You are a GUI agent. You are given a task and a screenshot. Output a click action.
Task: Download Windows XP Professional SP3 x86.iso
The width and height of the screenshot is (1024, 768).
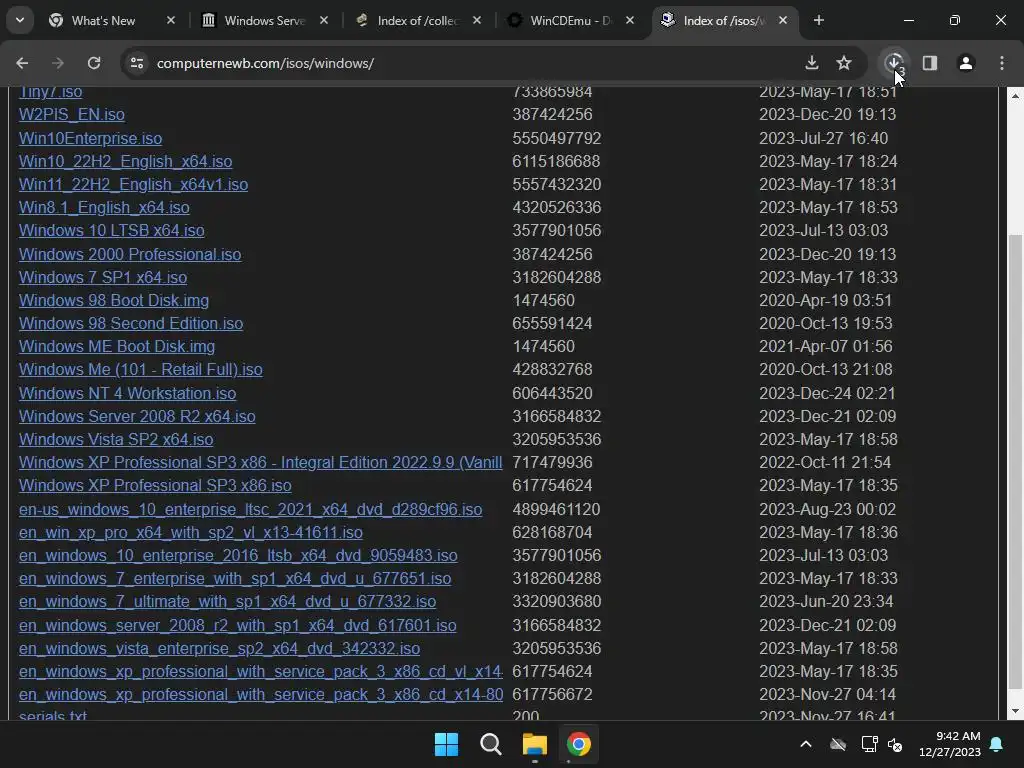click(x=155, y=485)
